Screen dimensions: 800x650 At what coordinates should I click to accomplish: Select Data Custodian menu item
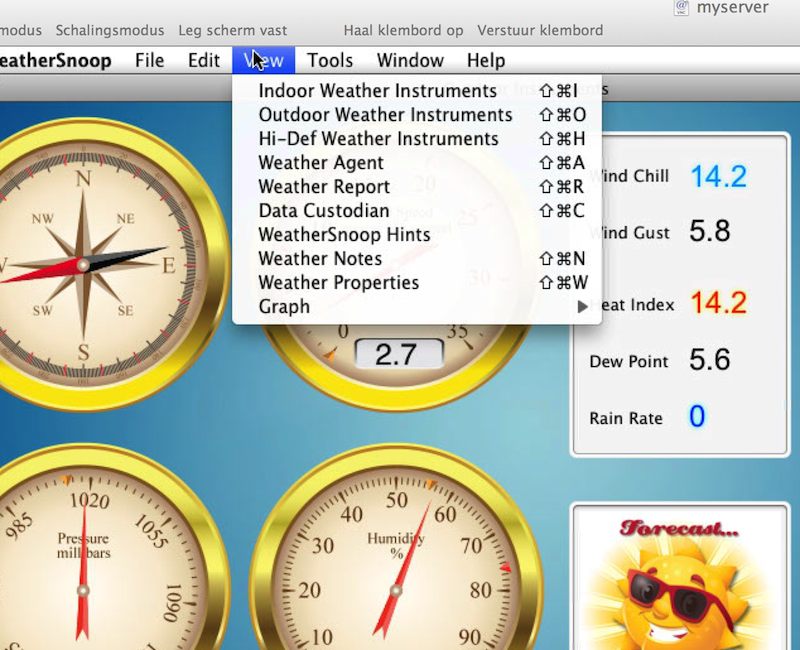[x=417, y=211]
